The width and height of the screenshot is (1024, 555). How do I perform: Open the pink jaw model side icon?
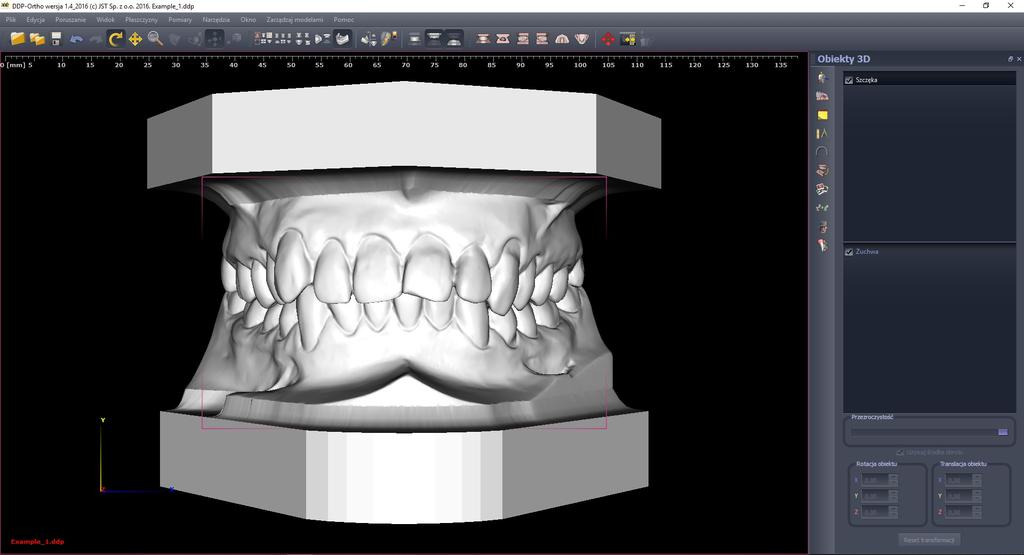(822, 96)
